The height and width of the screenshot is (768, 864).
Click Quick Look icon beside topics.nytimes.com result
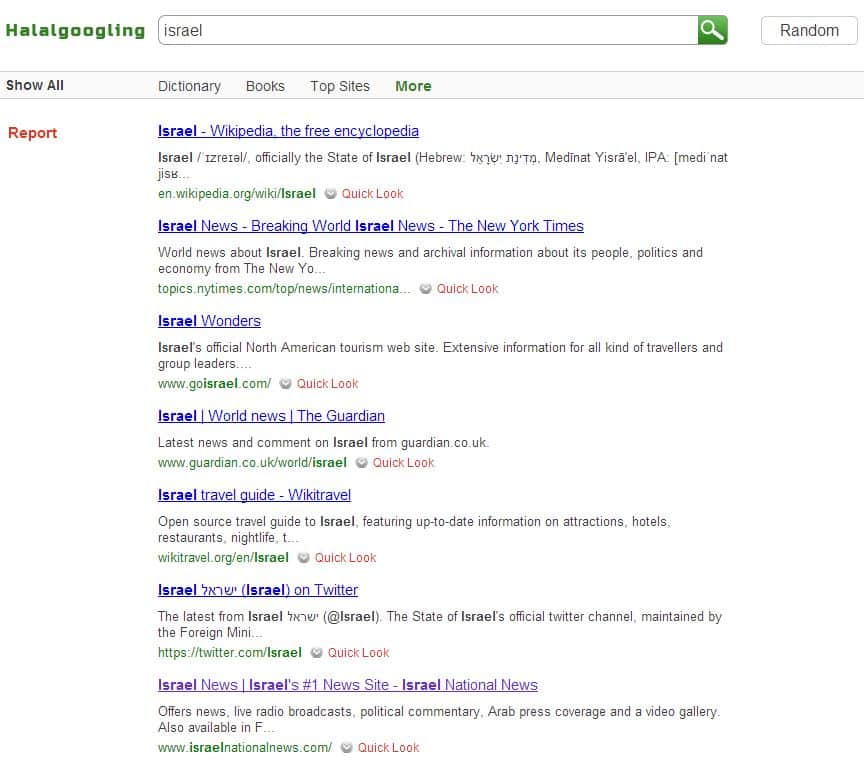(425, 289)
